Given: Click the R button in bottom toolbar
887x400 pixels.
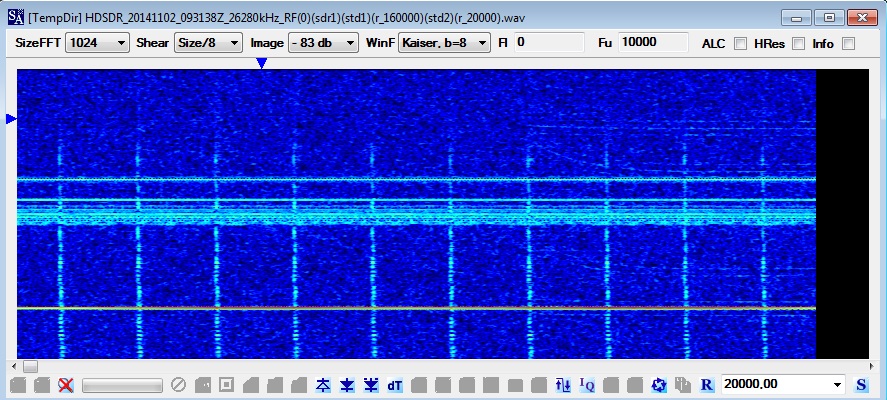Looking at the screenshot, I should click(707, 385).
